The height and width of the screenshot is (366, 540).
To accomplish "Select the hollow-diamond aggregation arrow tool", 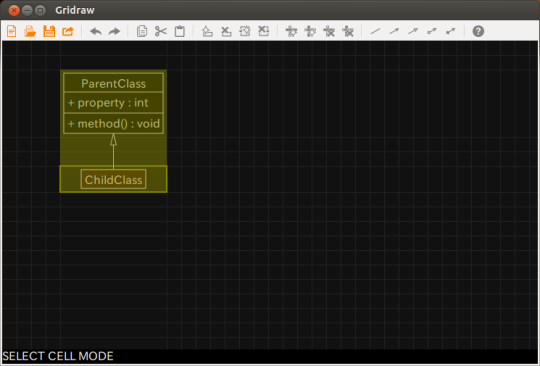I will pos(432,31).
